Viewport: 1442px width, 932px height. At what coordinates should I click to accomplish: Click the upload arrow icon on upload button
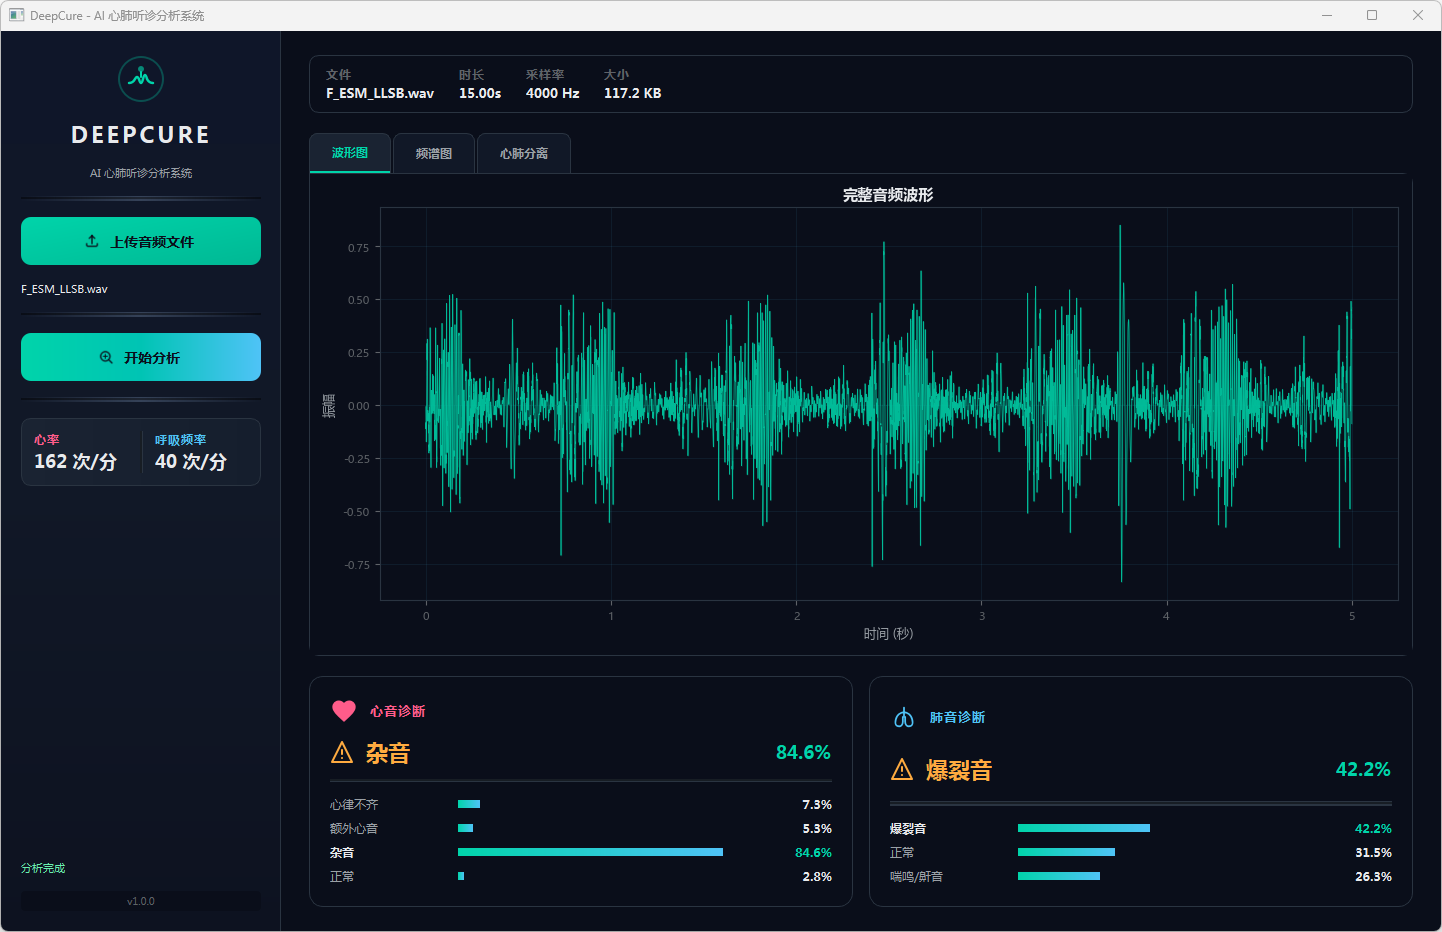pyautogui.click(x=92, y=241)
